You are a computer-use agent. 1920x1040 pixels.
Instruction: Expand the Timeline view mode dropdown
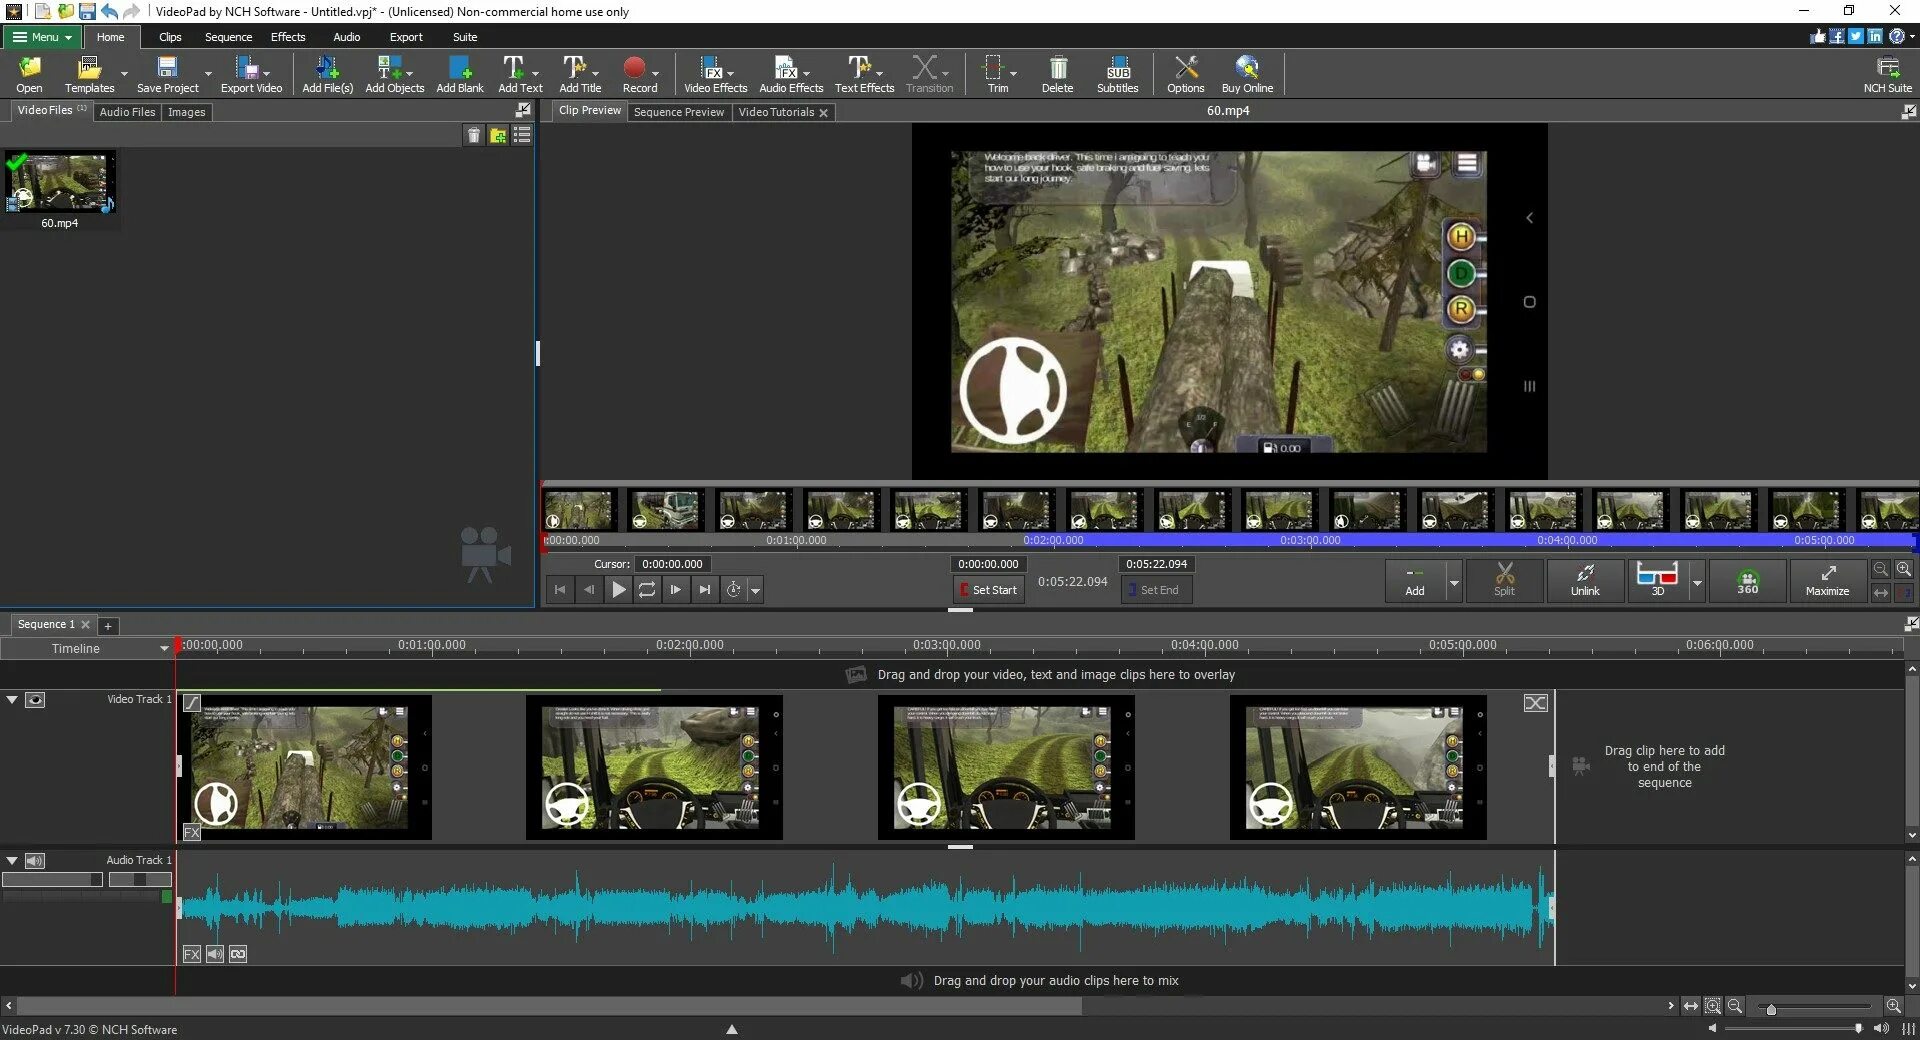click(164, 649)
